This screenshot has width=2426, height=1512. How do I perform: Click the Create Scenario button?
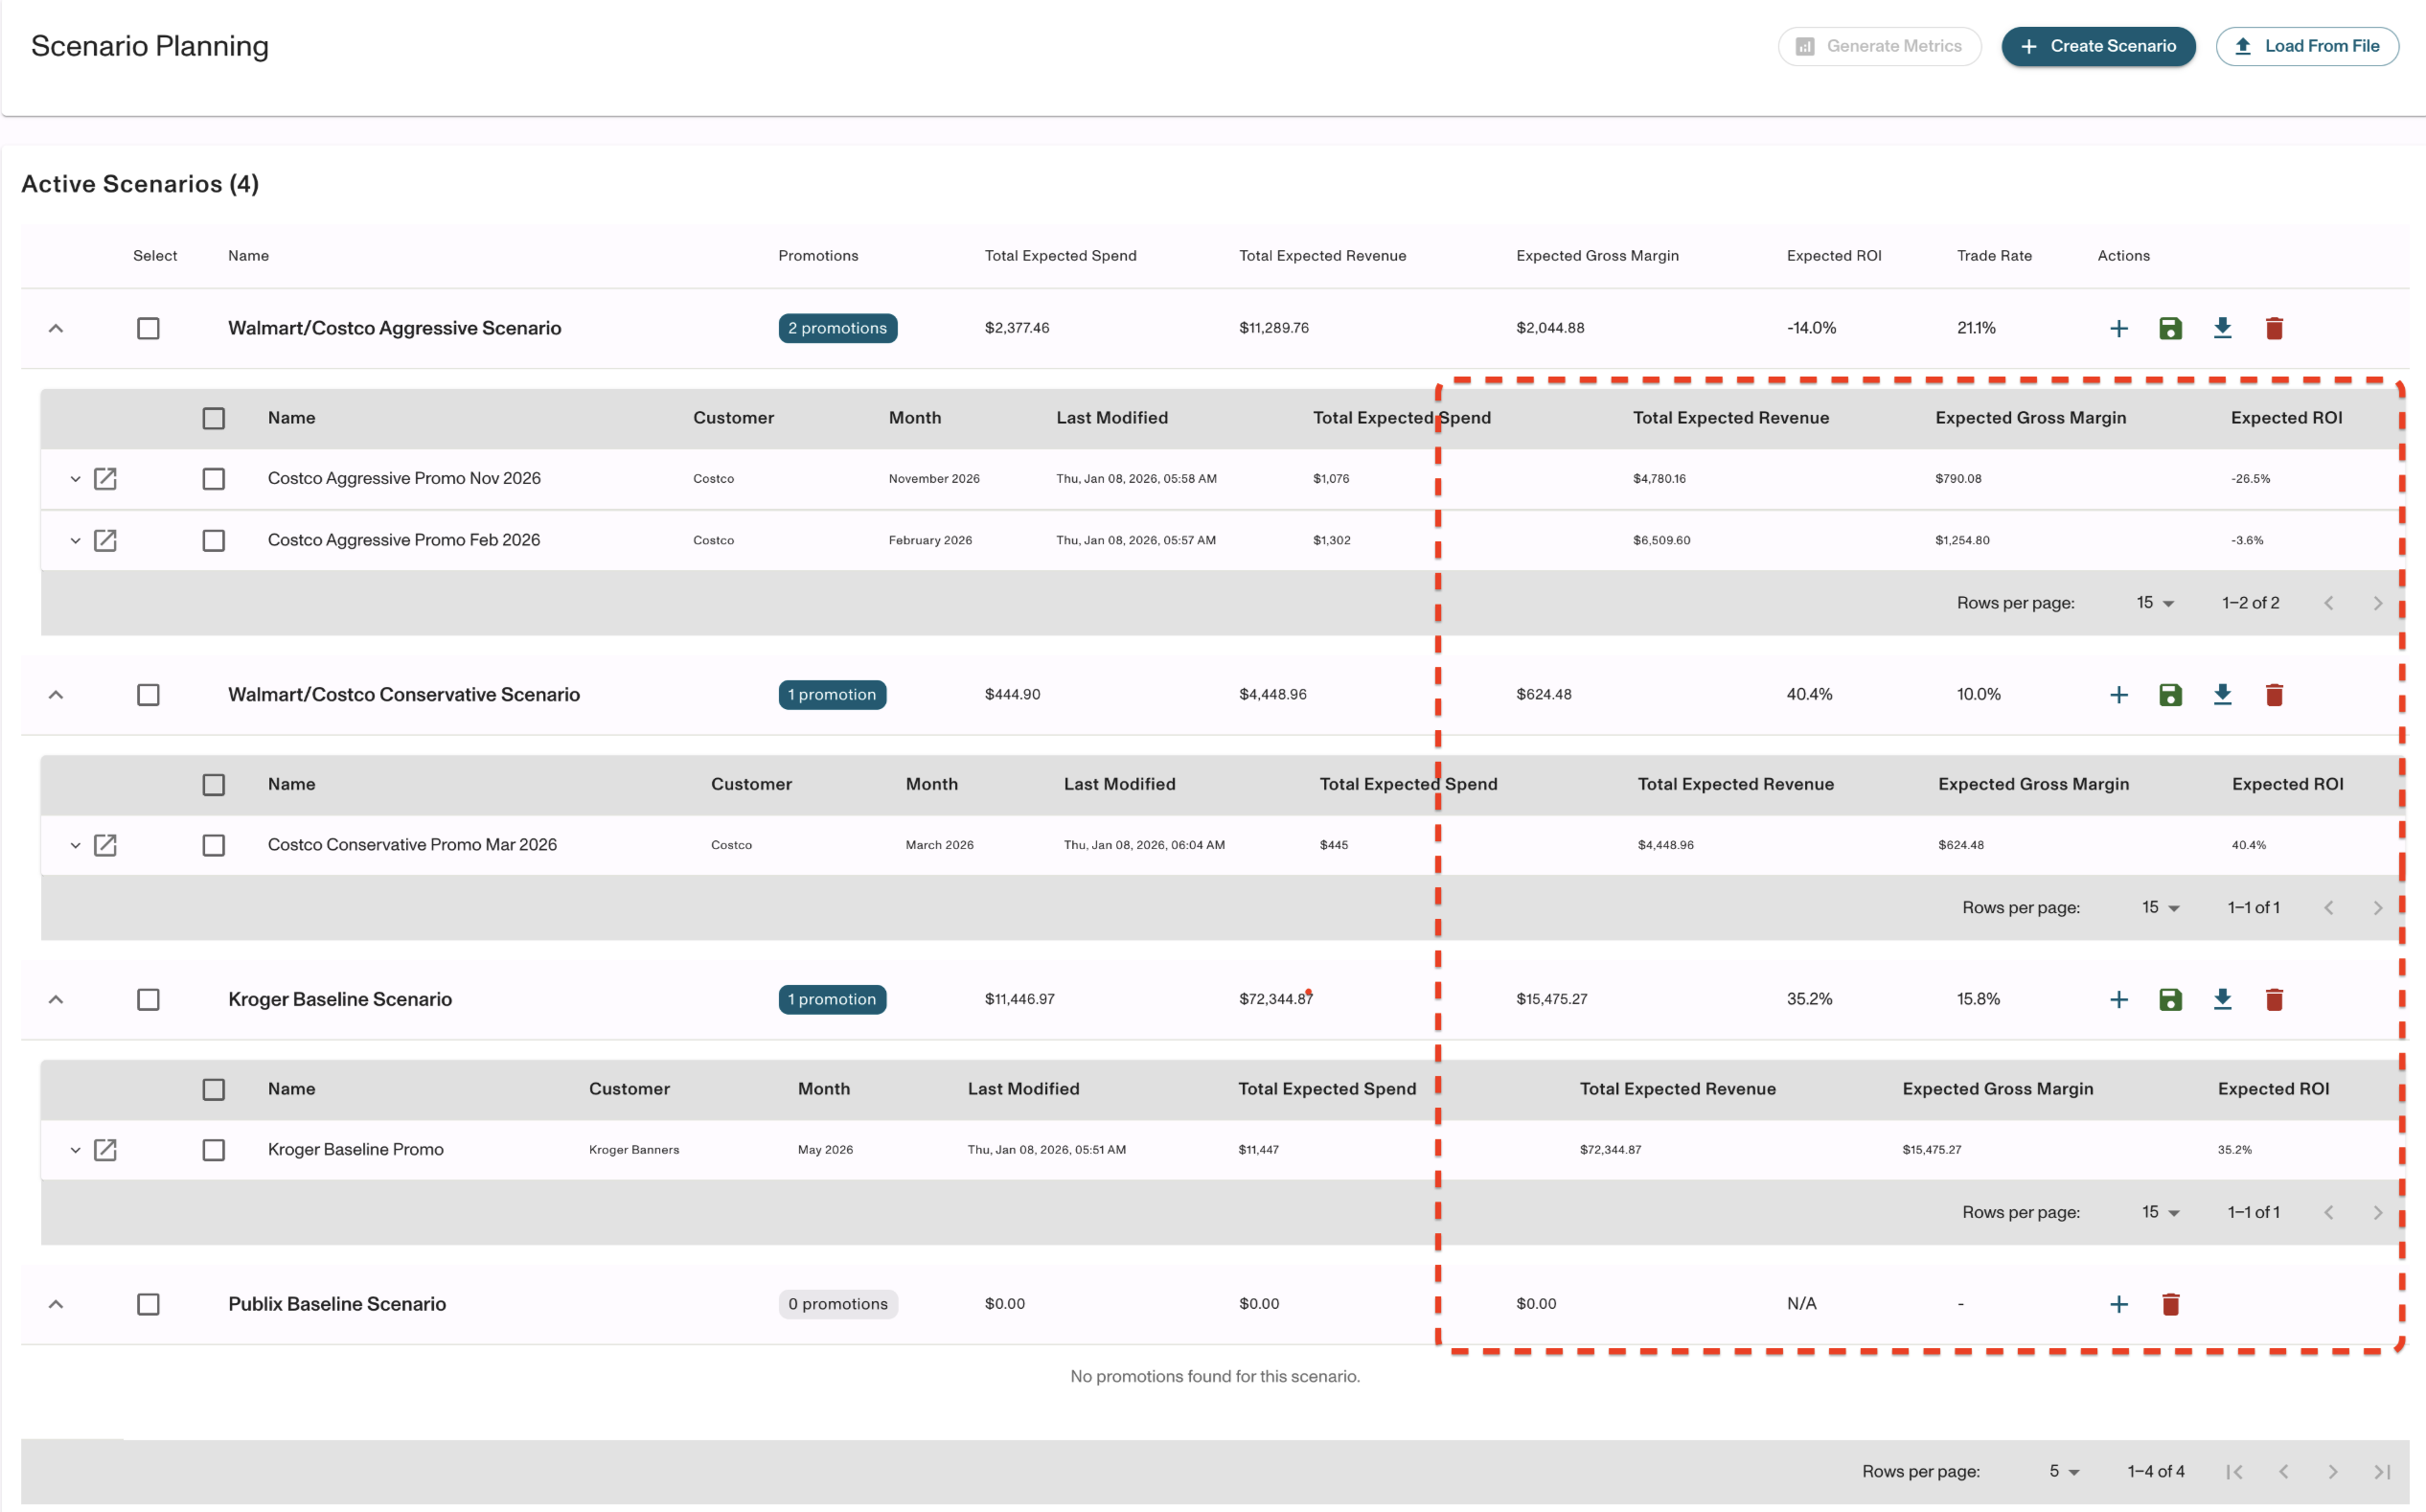pyautogui.click(x=2097, y=46)
